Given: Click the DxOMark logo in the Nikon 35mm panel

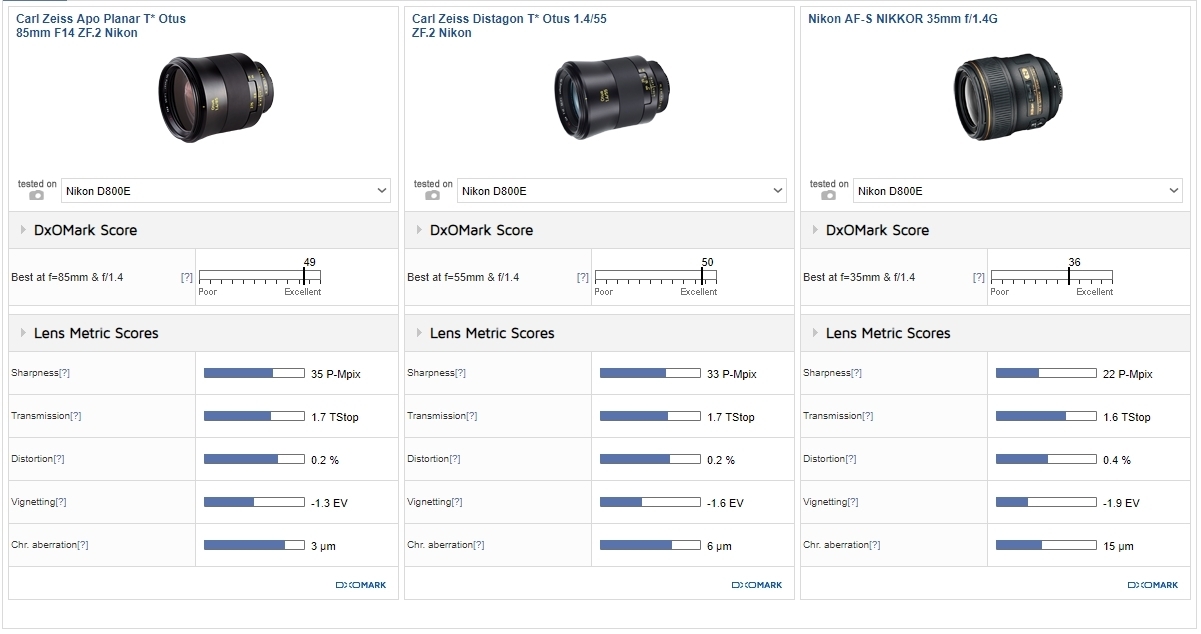Looking at the screenshot, I should [x=1152, y=585].
